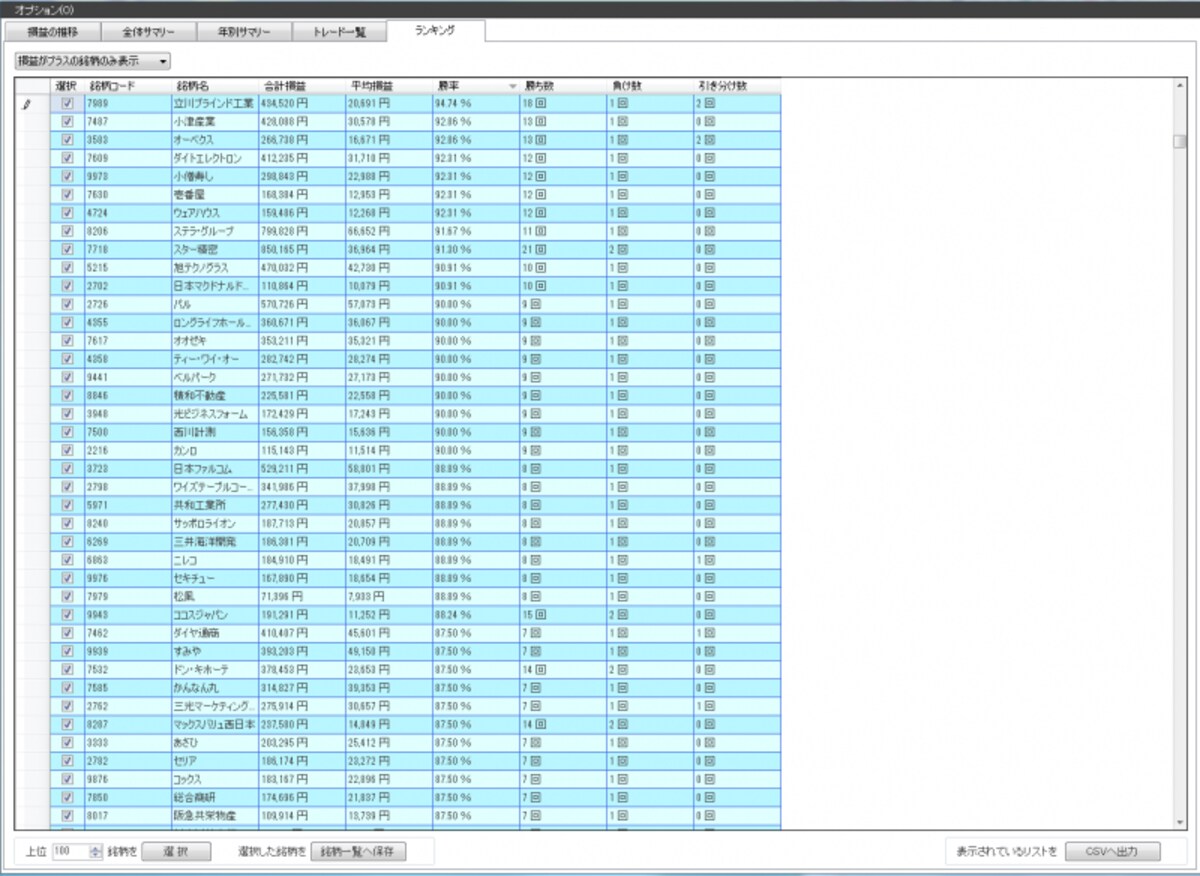
Task: Focus the 上位 number input field
Action: (70, 852)
